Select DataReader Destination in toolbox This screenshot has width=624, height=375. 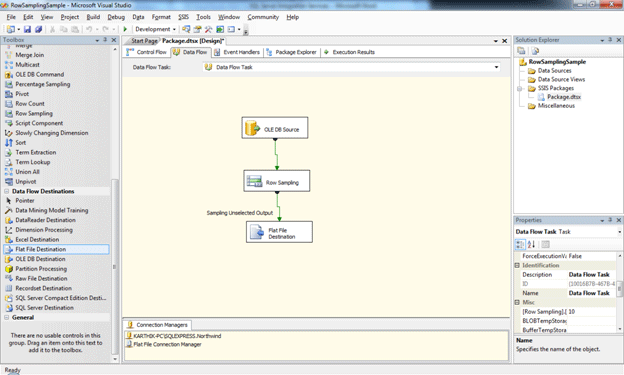click(45, 220)
